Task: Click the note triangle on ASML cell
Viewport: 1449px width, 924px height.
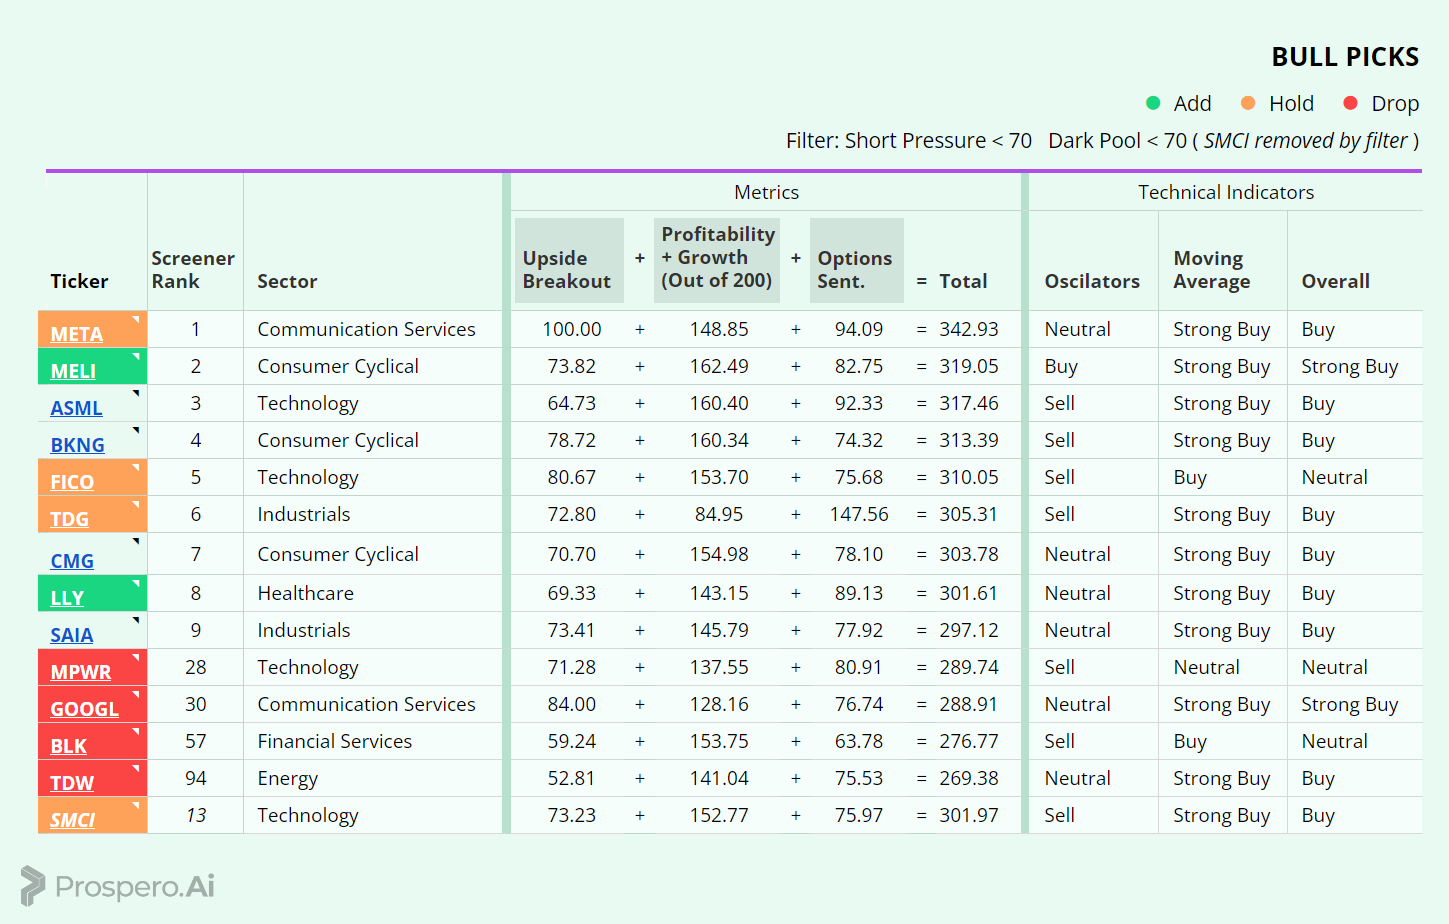Action: (x=136, y=392)
